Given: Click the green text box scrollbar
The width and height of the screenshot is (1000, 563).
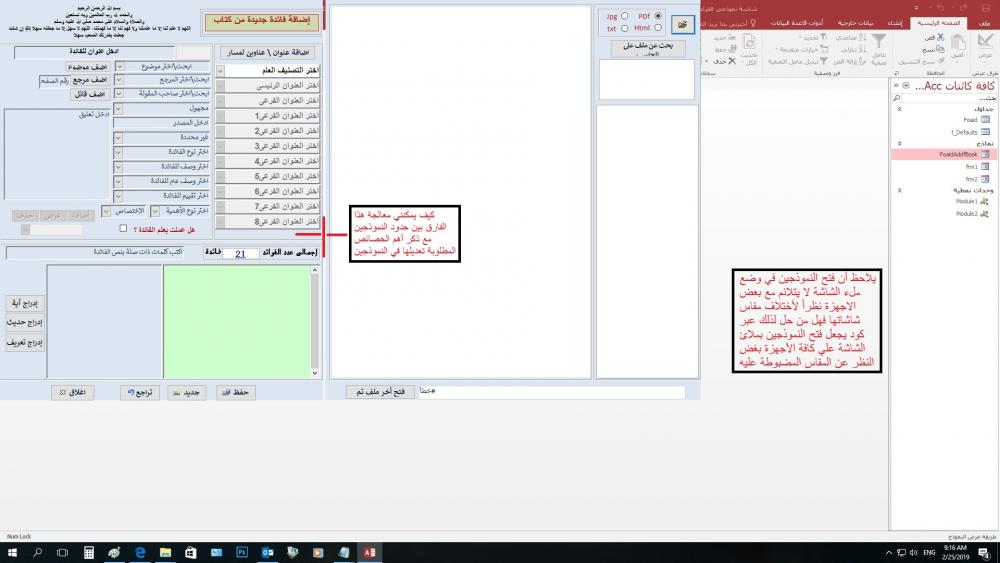Looking at the screenshot, I should tap(314, 321).
